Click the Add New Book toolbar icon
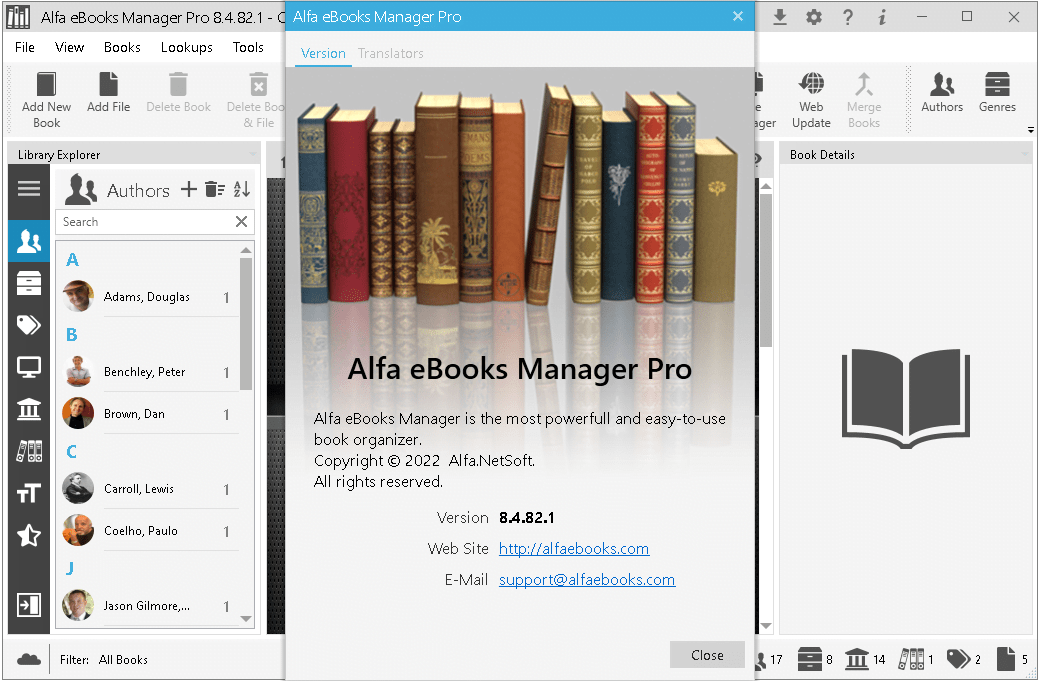 pos(46,100)
